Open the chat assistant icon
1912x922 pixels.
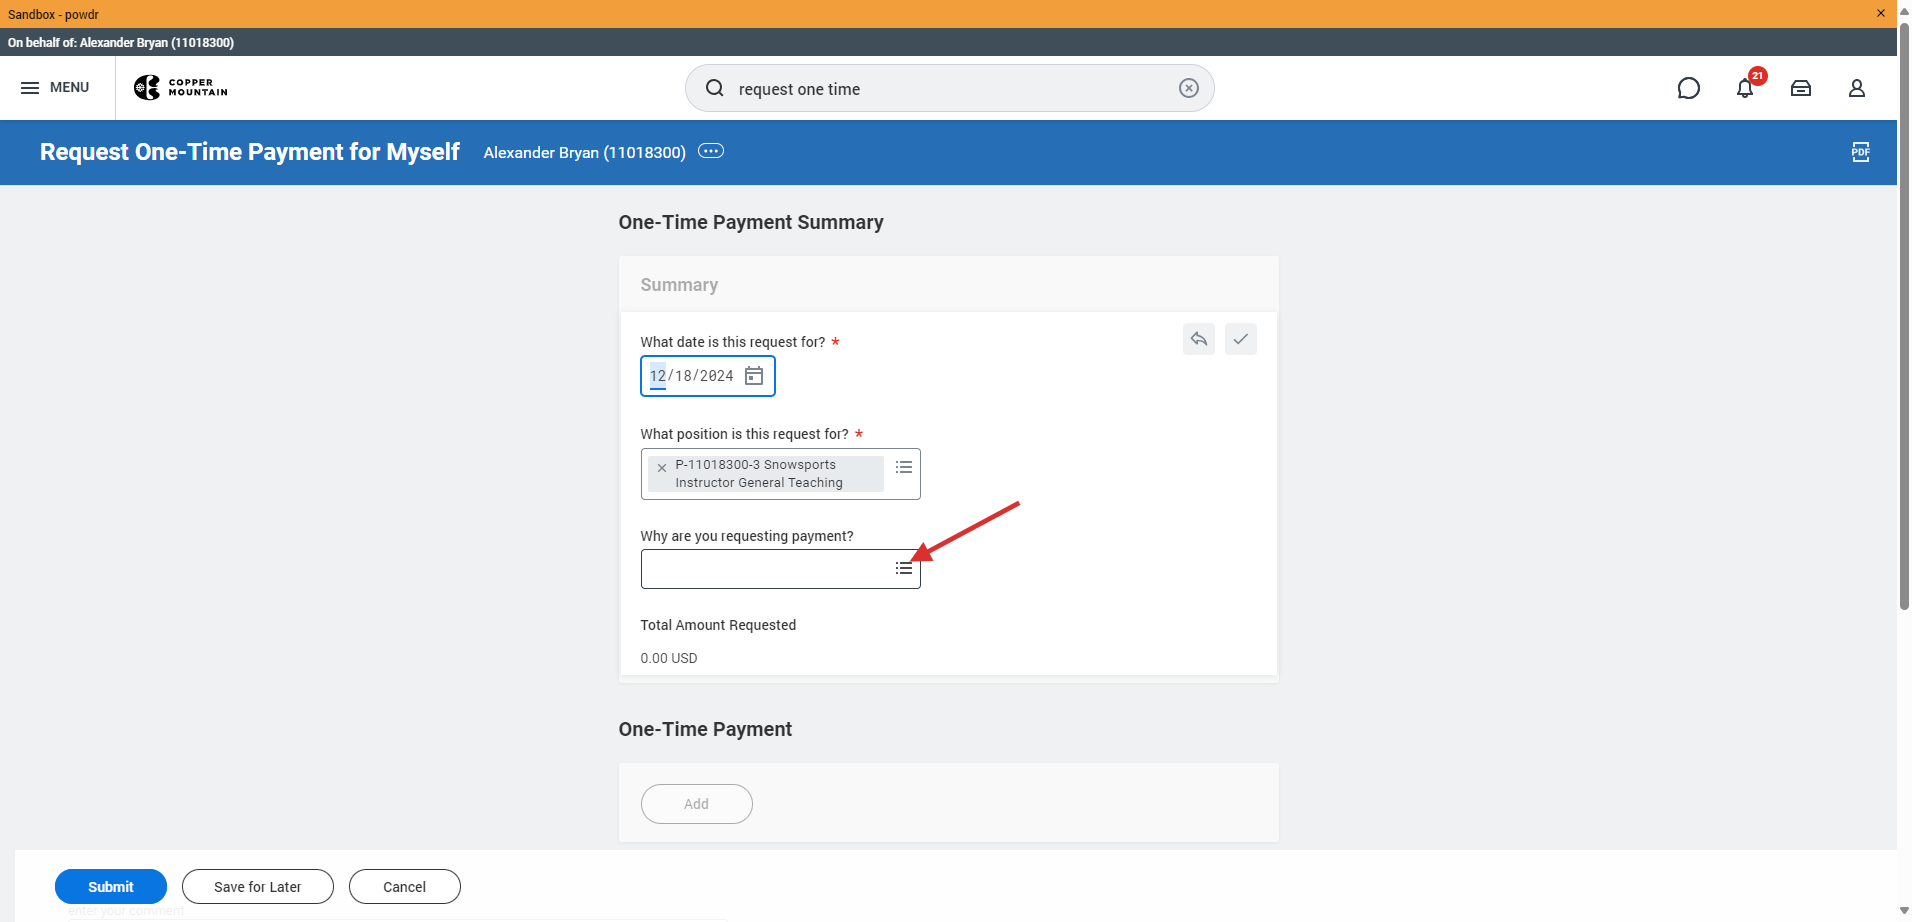click(x=1689, y=88)
